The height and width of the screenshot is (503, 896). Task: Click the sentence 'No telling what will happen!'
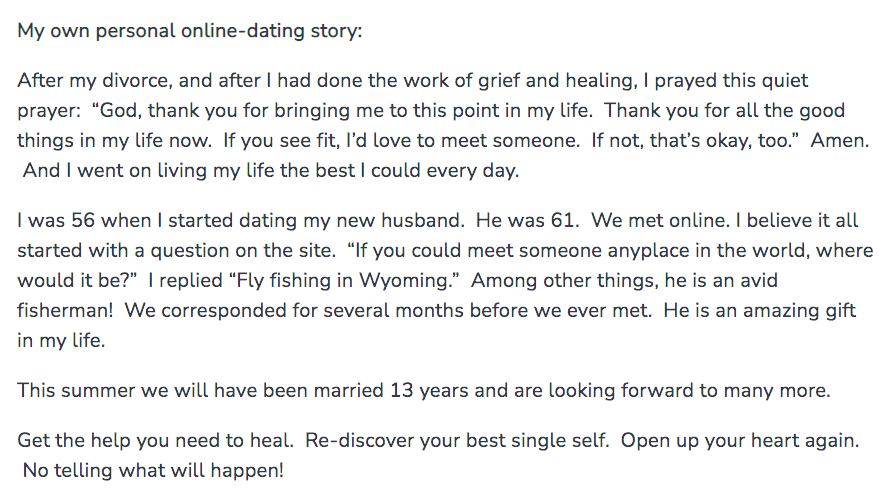tap(153, 470)
